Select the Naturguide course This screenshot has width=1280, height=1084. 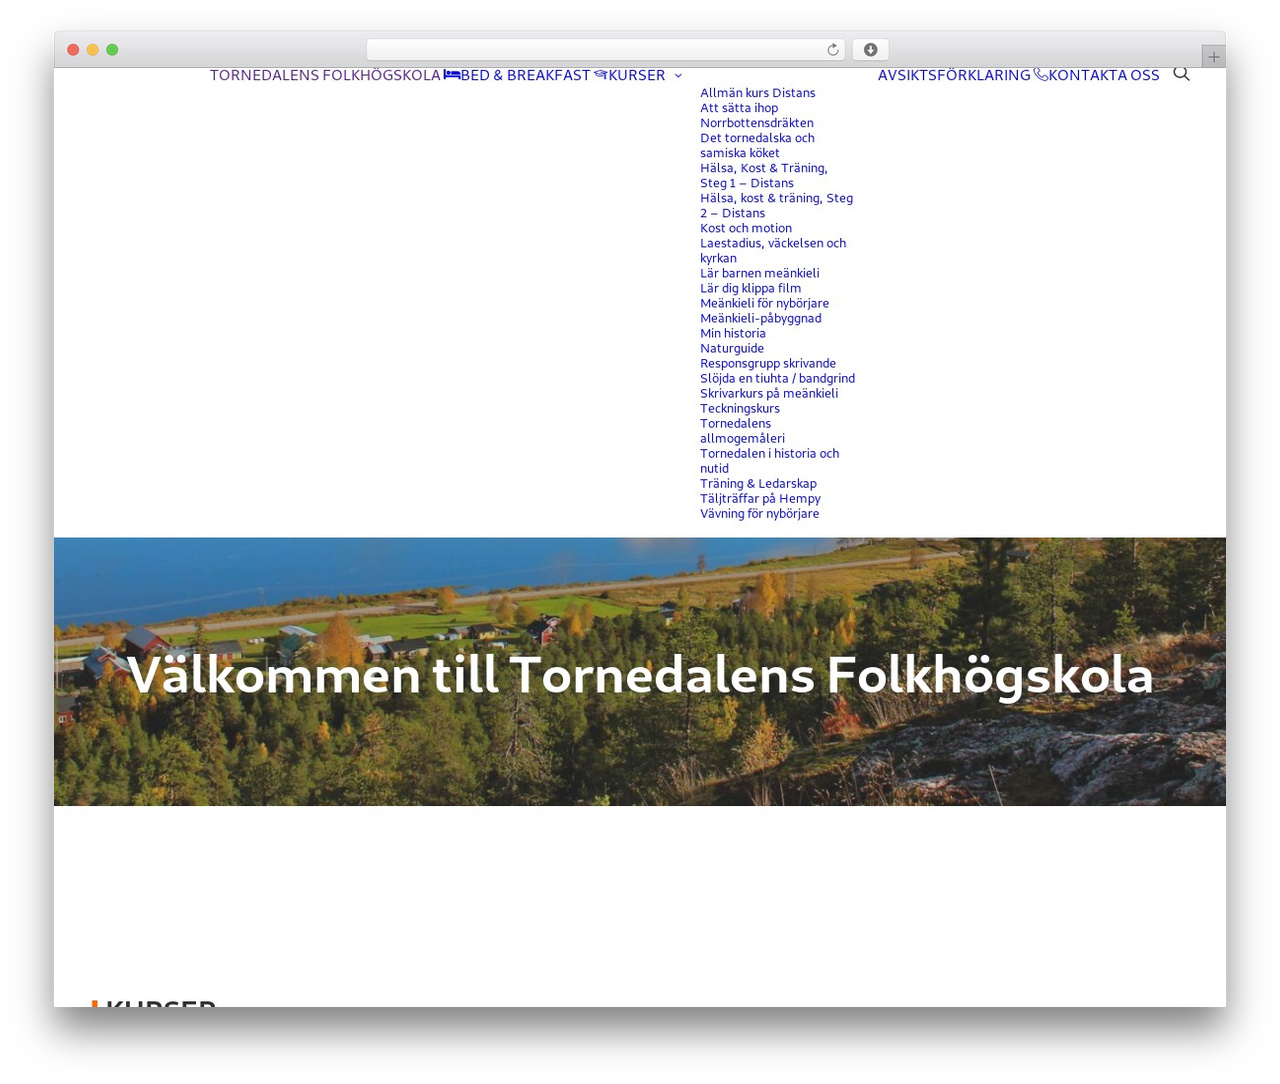732,348
